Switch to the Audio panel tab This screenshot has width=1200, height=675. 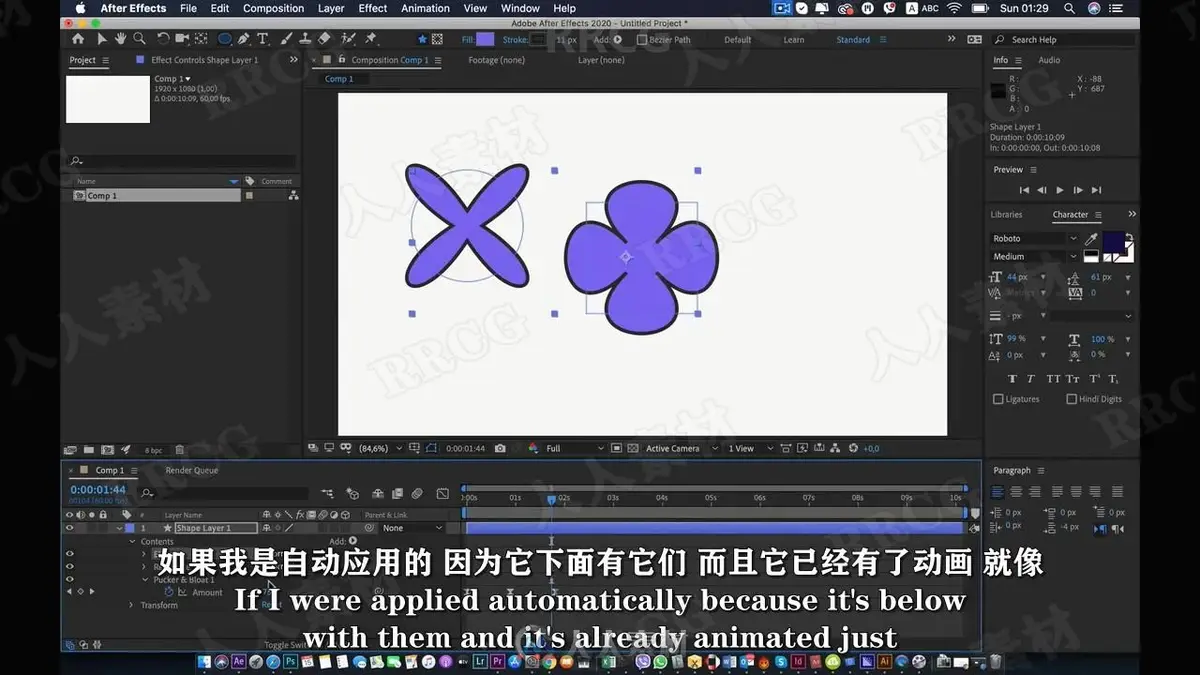point(1049,60)
